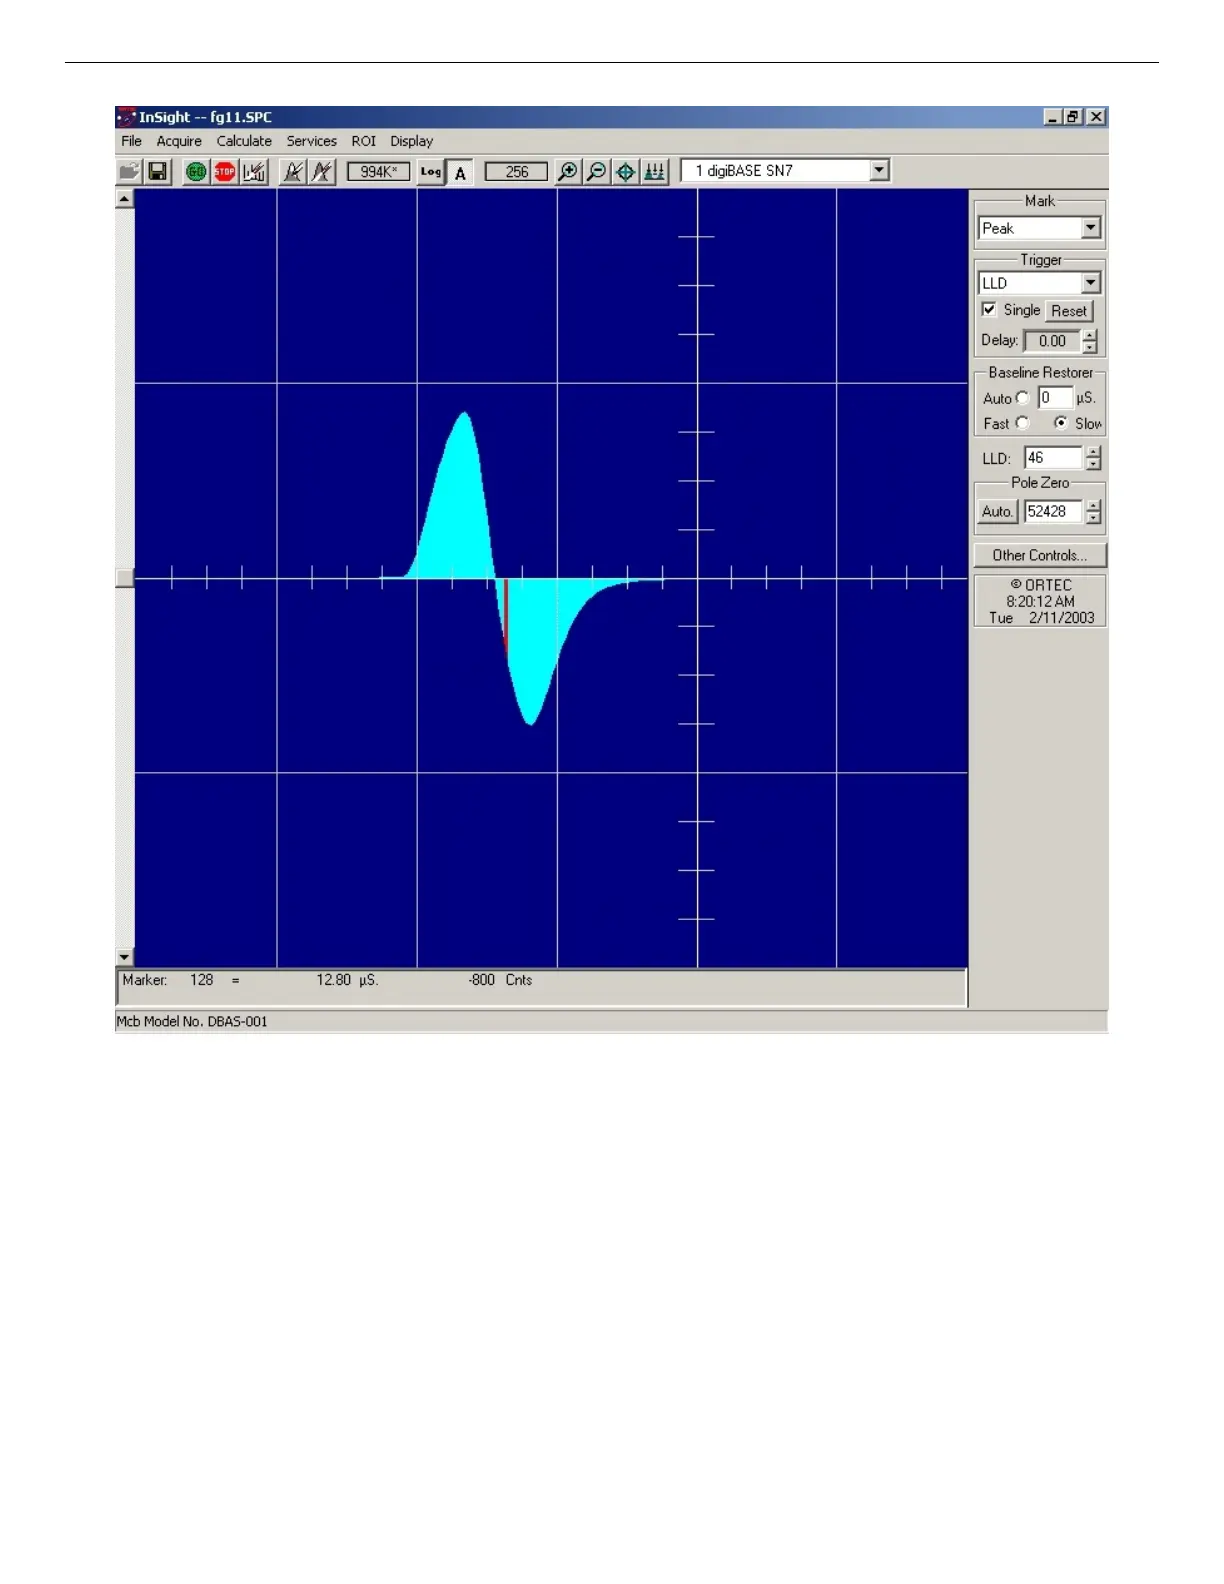The height and width of the screenshot is (1584, 1224).
Task: Click the mark ROI peak icon
Action: (x=293, y=172)
